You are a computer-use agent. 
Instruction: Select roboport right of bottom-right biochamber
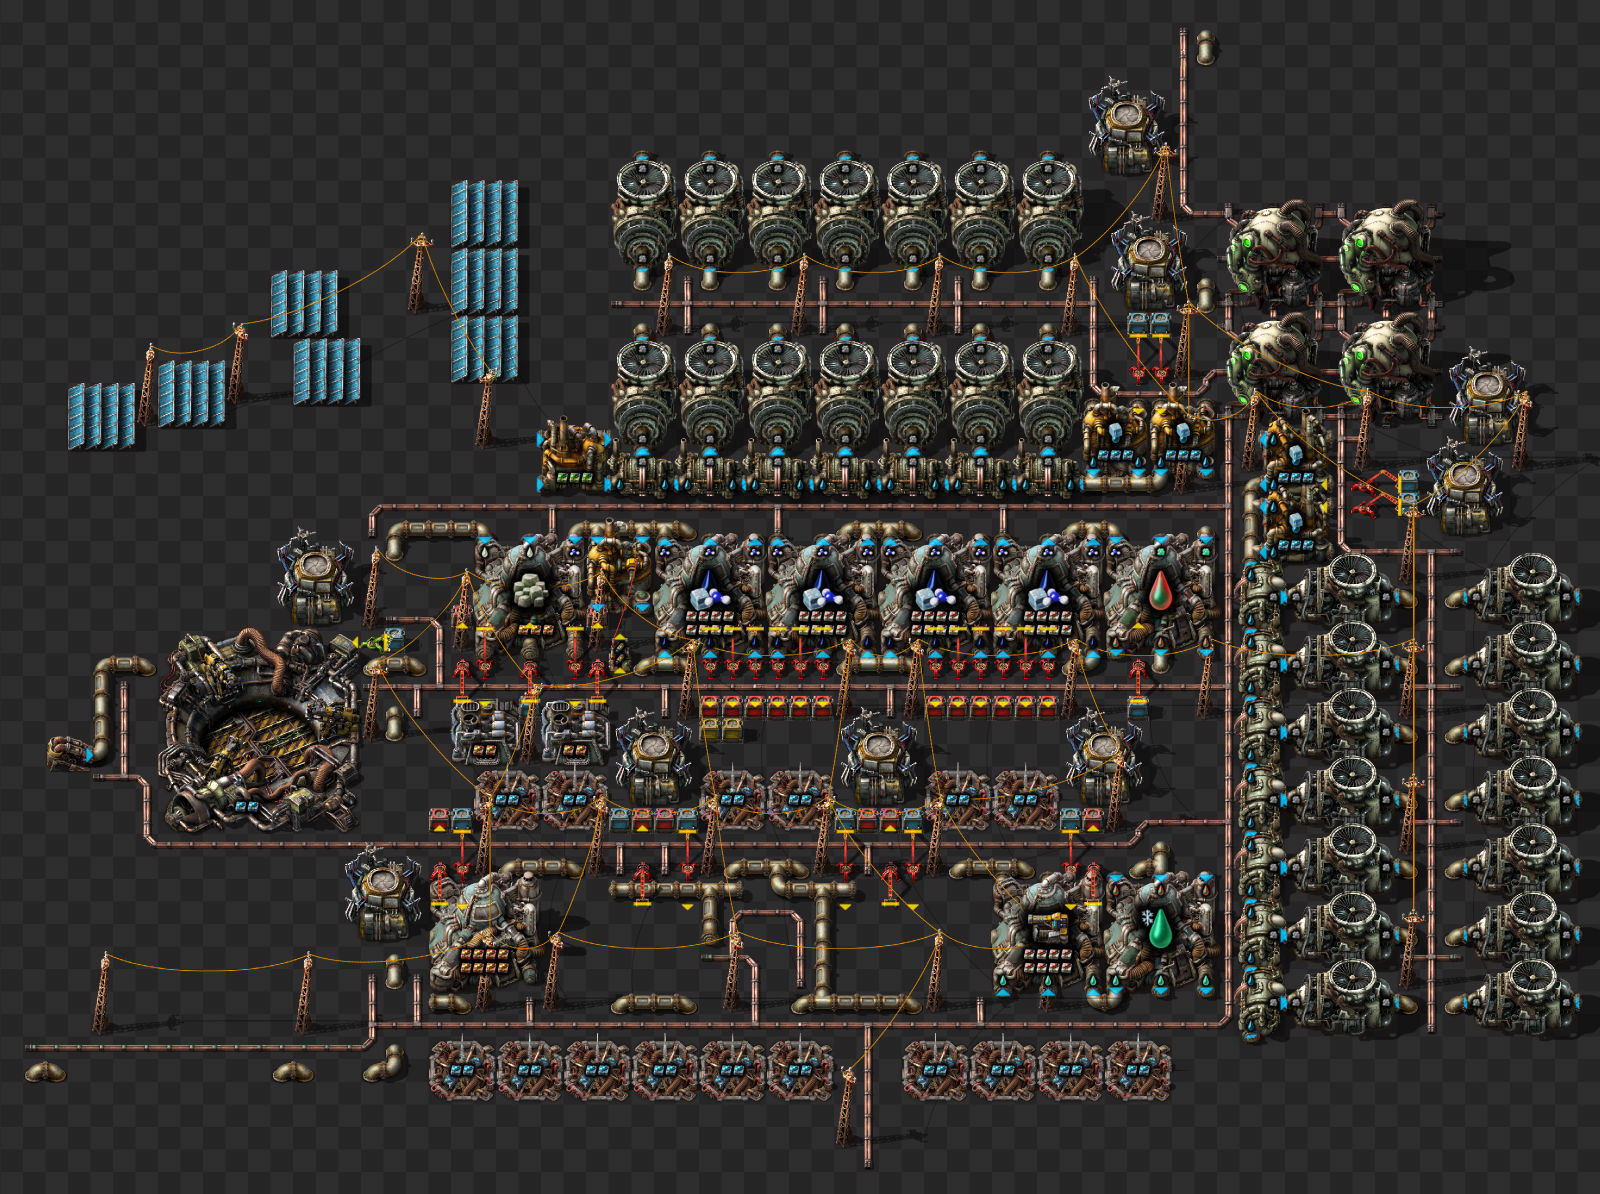click(x=1486, y=398)
